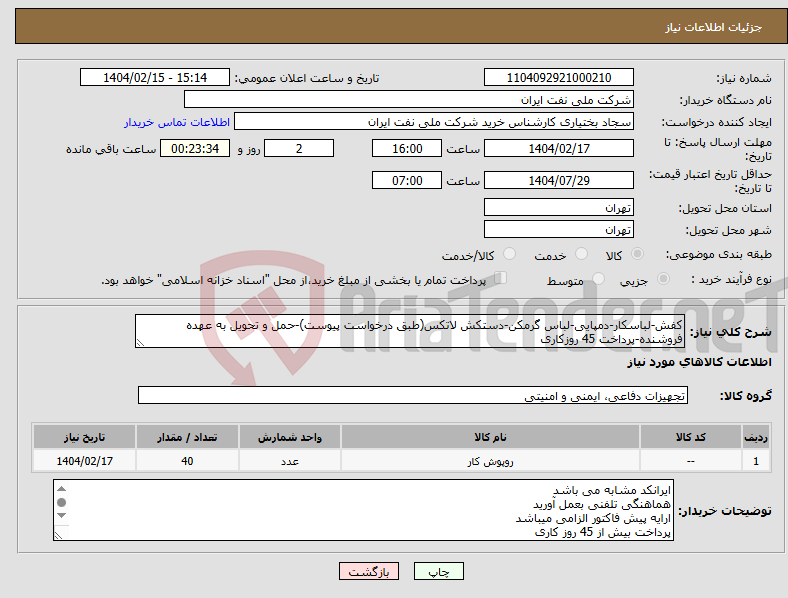Click the response deadline date 1404/02/17 field

click(559, 148)
